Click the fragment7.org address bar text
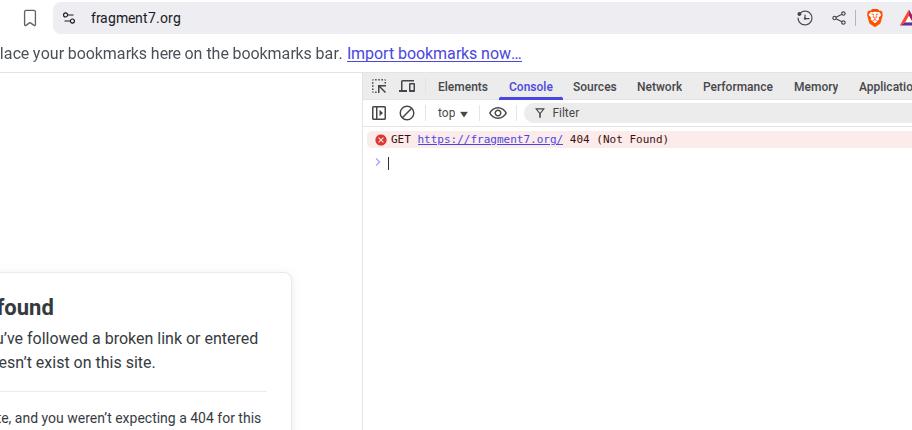This screenshot has height=430, width=912. pos(136,19)
